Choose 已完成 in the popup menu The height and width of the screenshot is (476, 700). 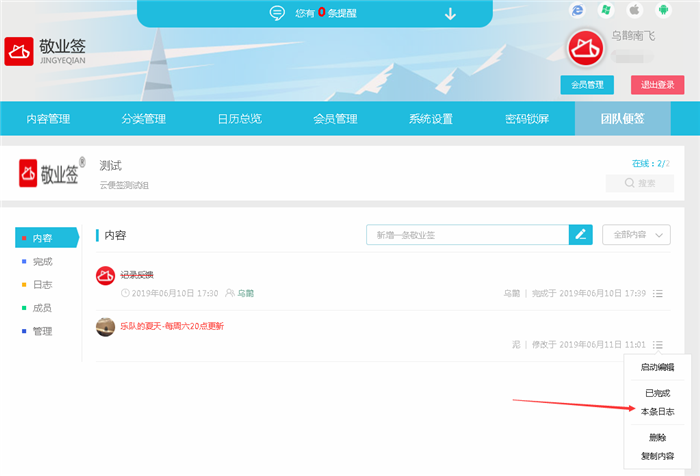point(657,393)
